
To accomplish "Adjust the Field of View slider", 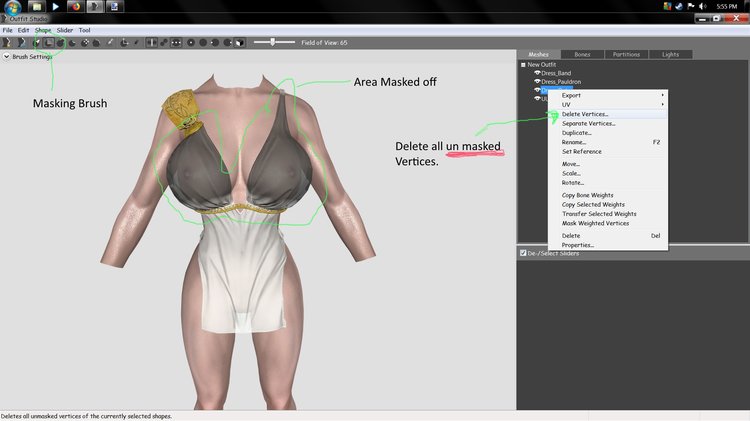I will (x=273, y=42).
